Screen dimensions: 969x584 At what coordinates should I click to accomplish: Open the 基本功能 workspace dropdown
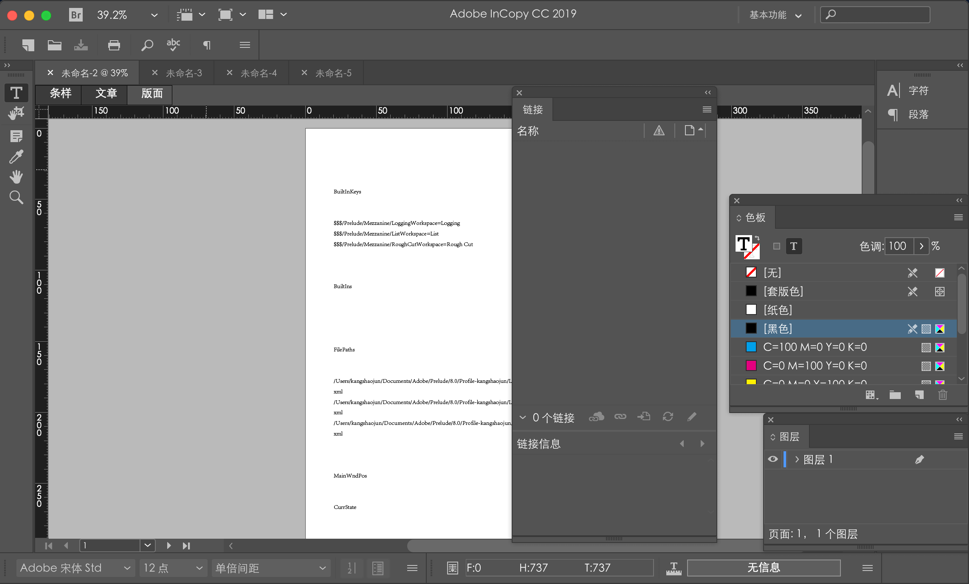click(x=776, y=15)
